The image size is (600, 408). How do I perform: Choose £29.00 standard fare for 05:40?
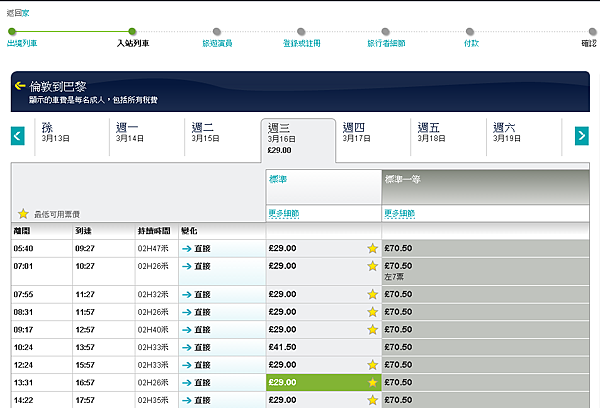point(323,248)
